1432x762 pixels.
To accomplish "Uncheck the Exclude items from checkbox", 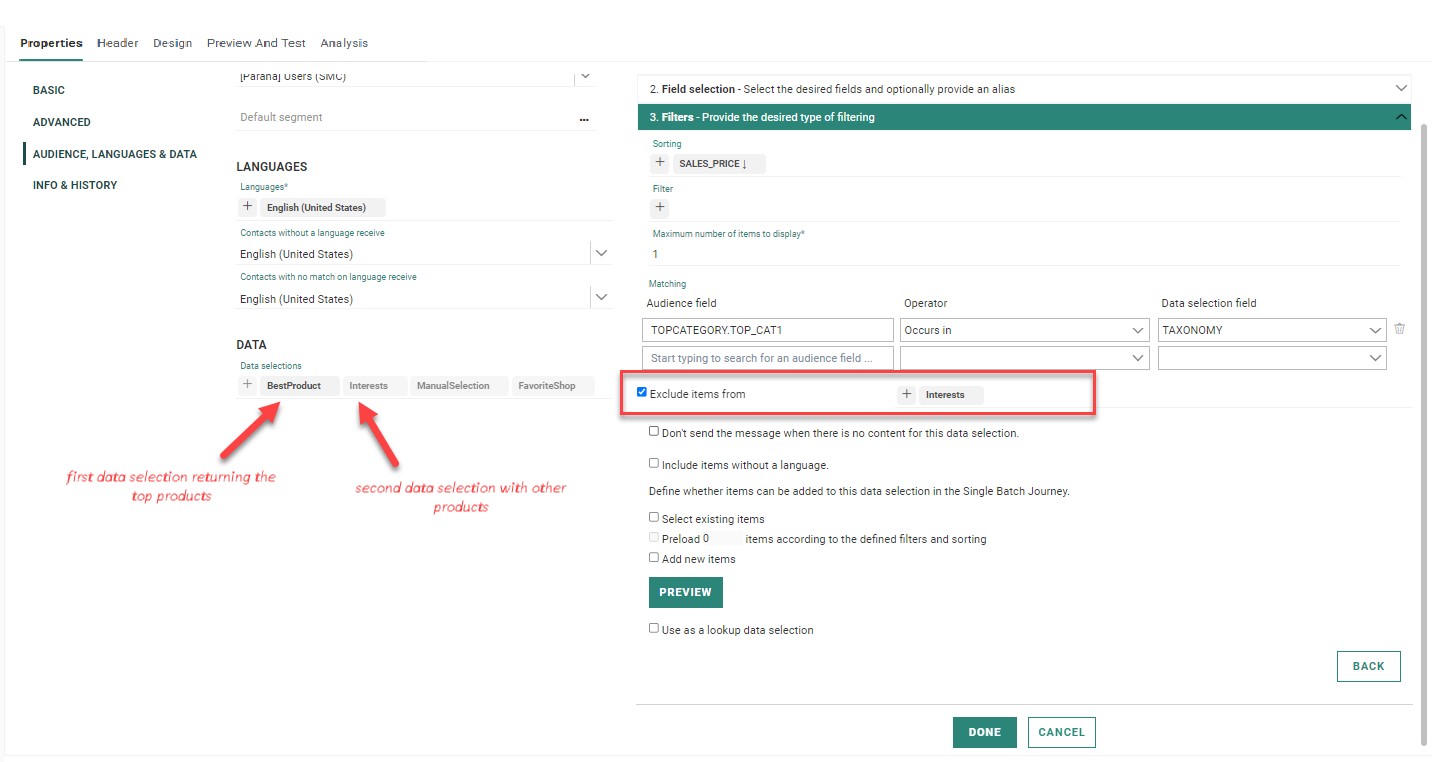I will 642,393.
